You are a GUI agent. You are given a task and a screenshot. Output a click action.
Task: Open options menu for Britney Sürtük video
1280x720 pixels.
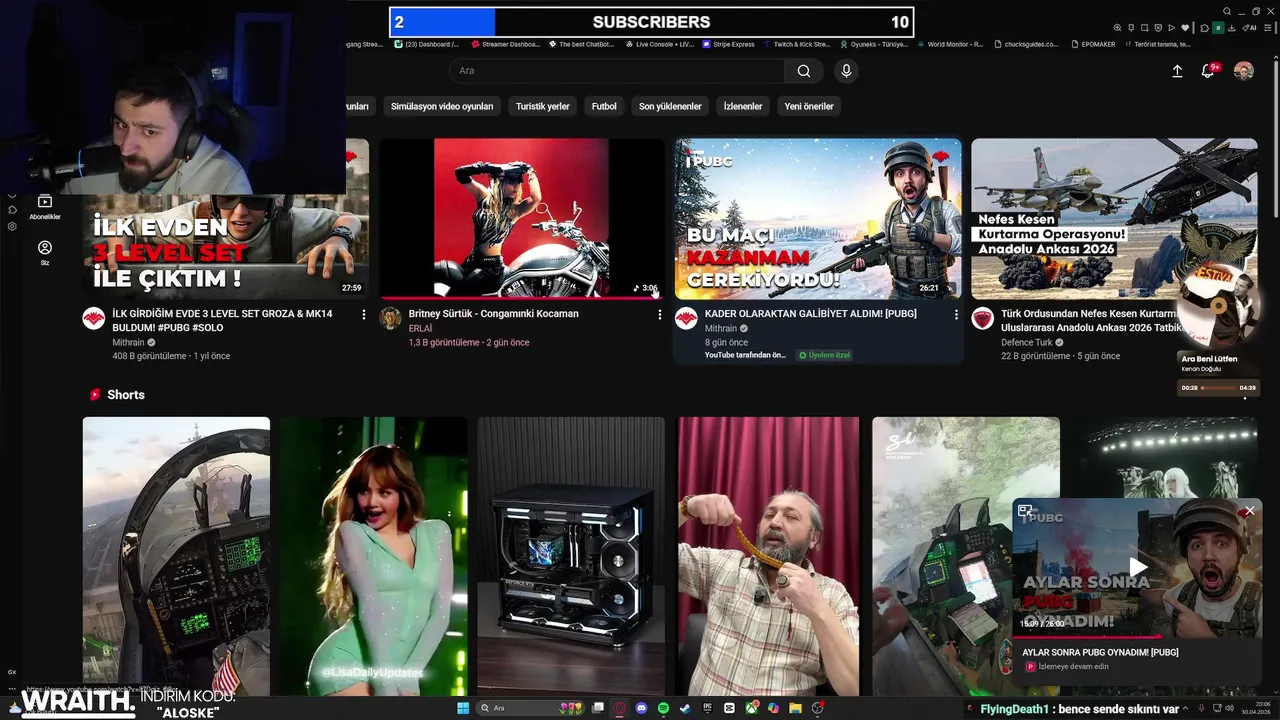(x=659, y=314)
